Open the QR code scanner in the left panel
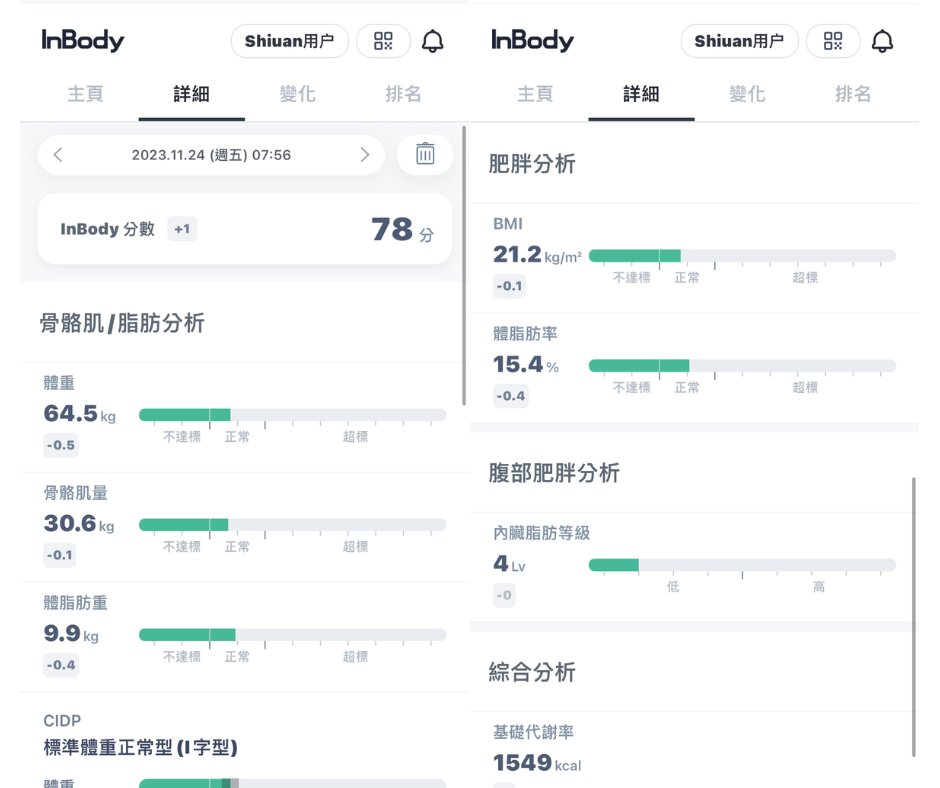The width and height of the screenshot is (940, 788). pos(383,41)
